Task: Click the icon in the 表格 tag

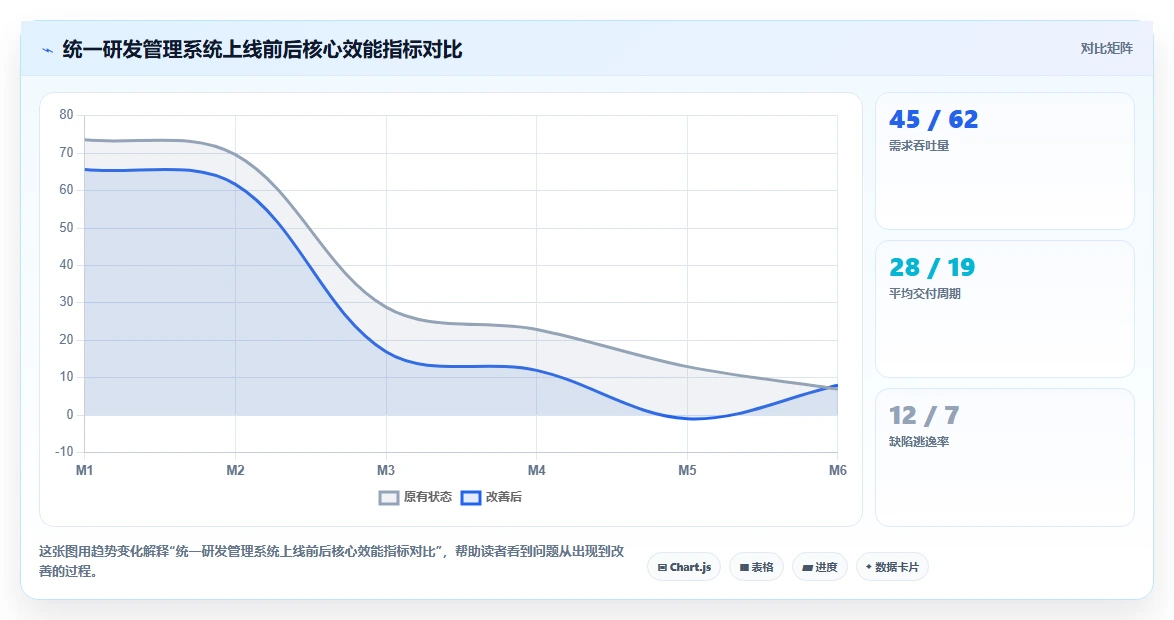Action: (744, 568)
